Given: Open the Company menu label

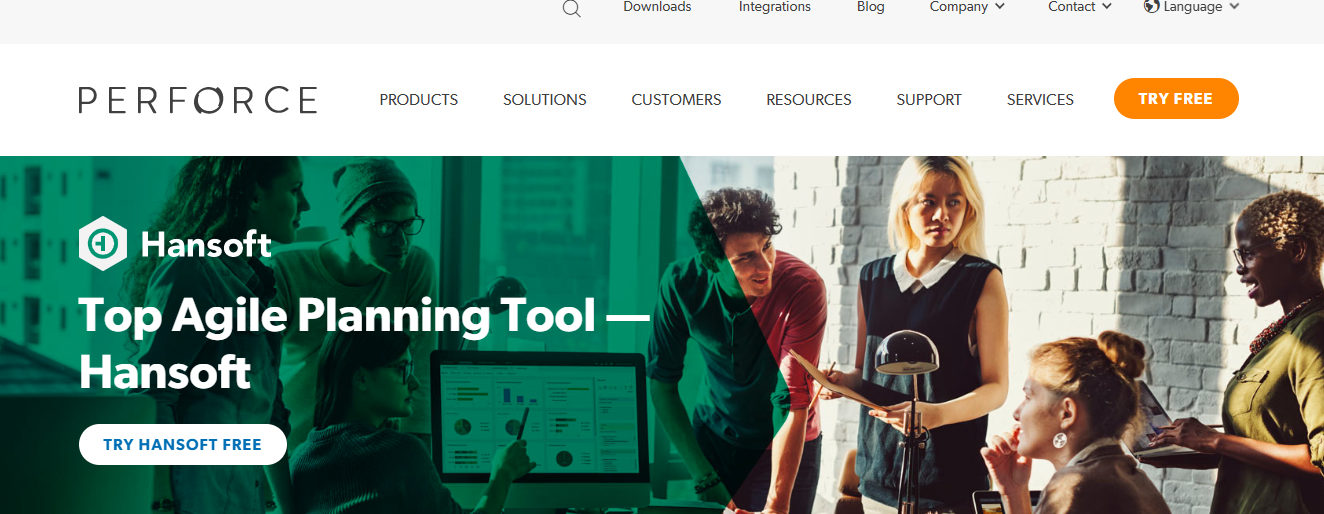Looking at the screenshot, I should coord(959,7).
